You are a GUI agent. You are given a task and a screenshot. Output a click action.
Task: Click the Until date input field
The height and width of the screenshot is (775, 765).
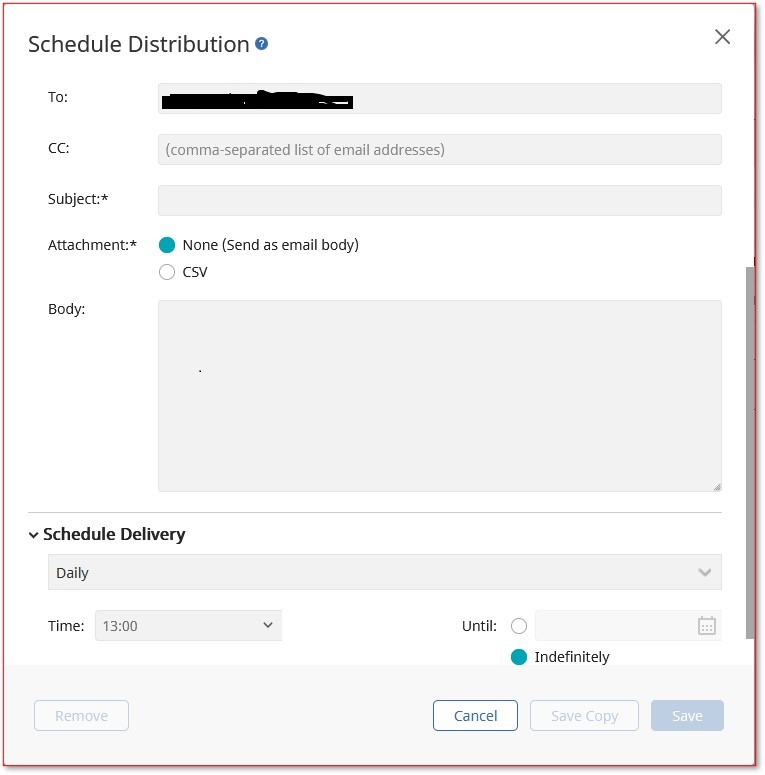pyautogui.click(x=613, y=626)
